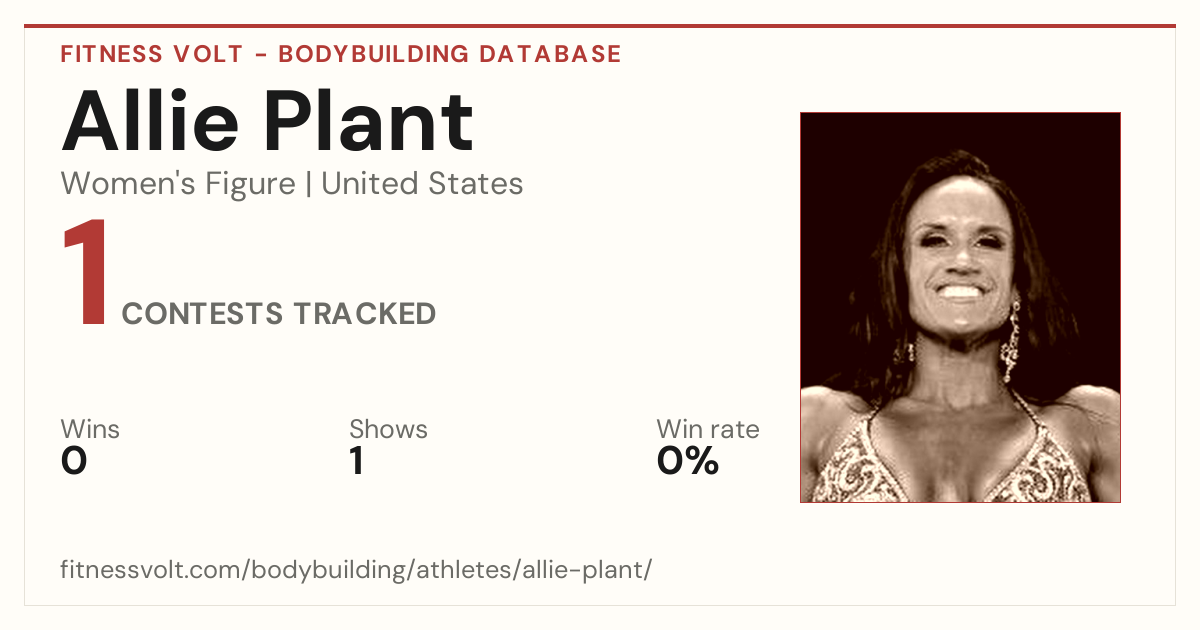Click the word Database in header

point(550,54)
